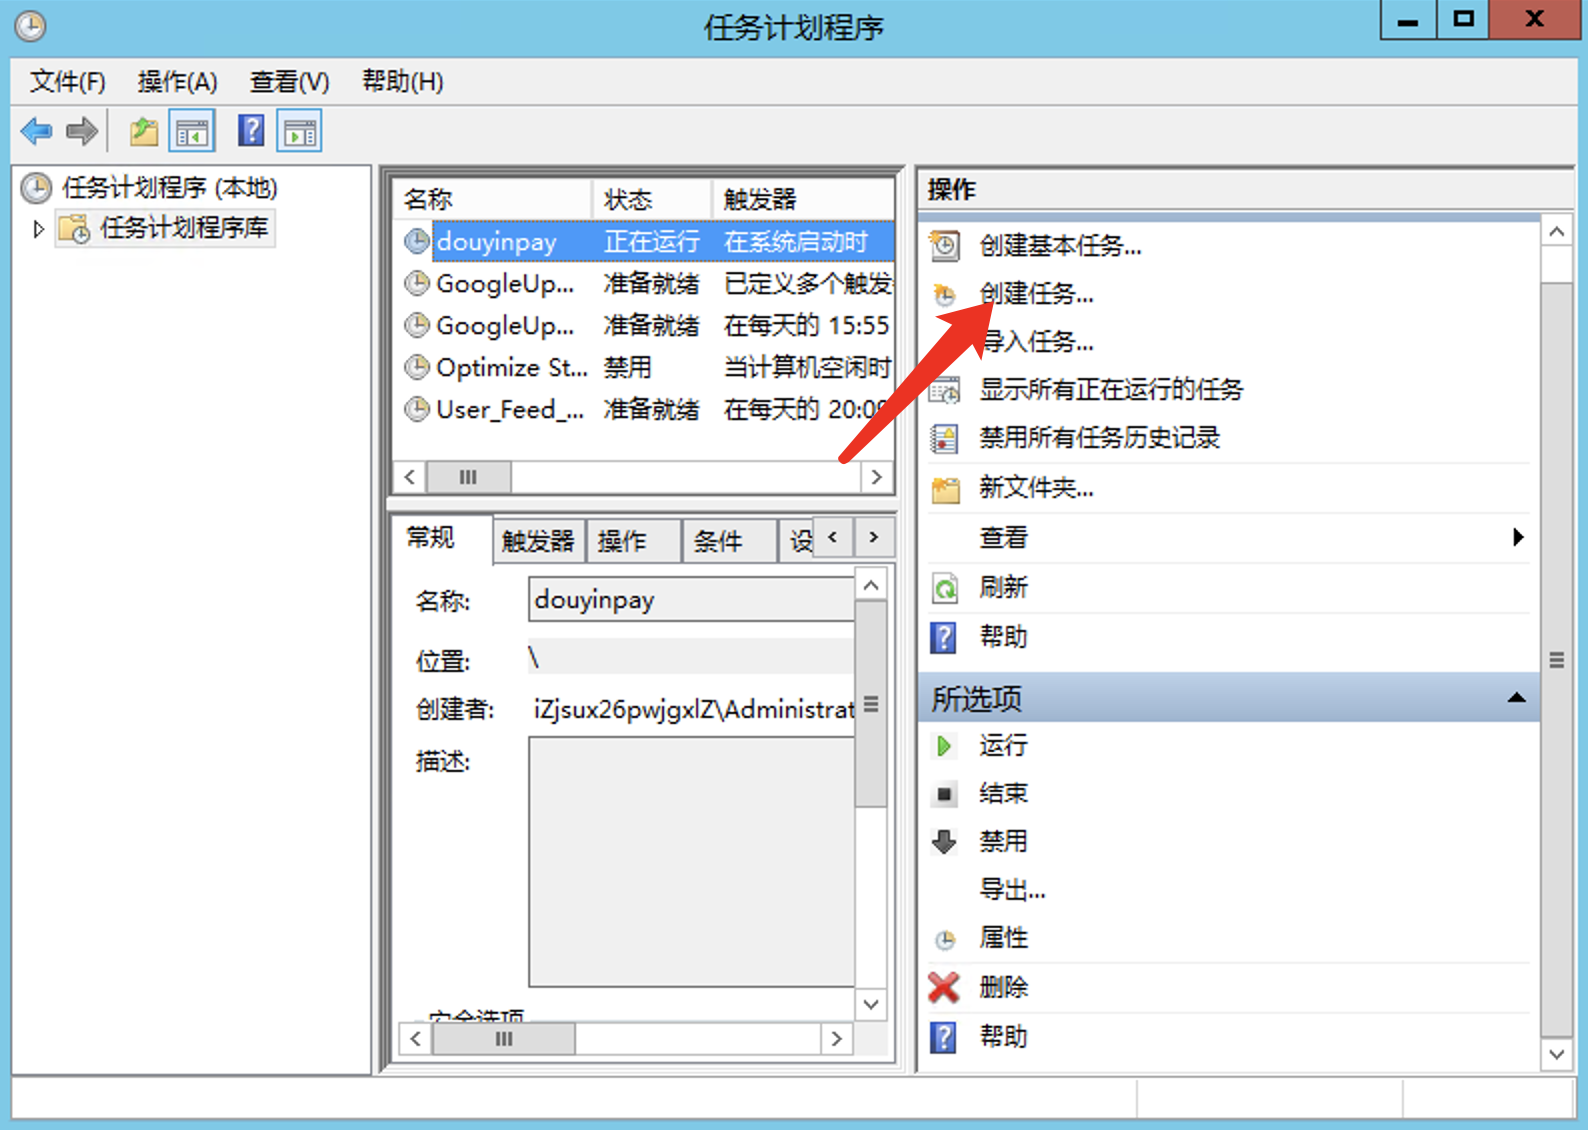Click 导出... in selected item actions

1012,889
